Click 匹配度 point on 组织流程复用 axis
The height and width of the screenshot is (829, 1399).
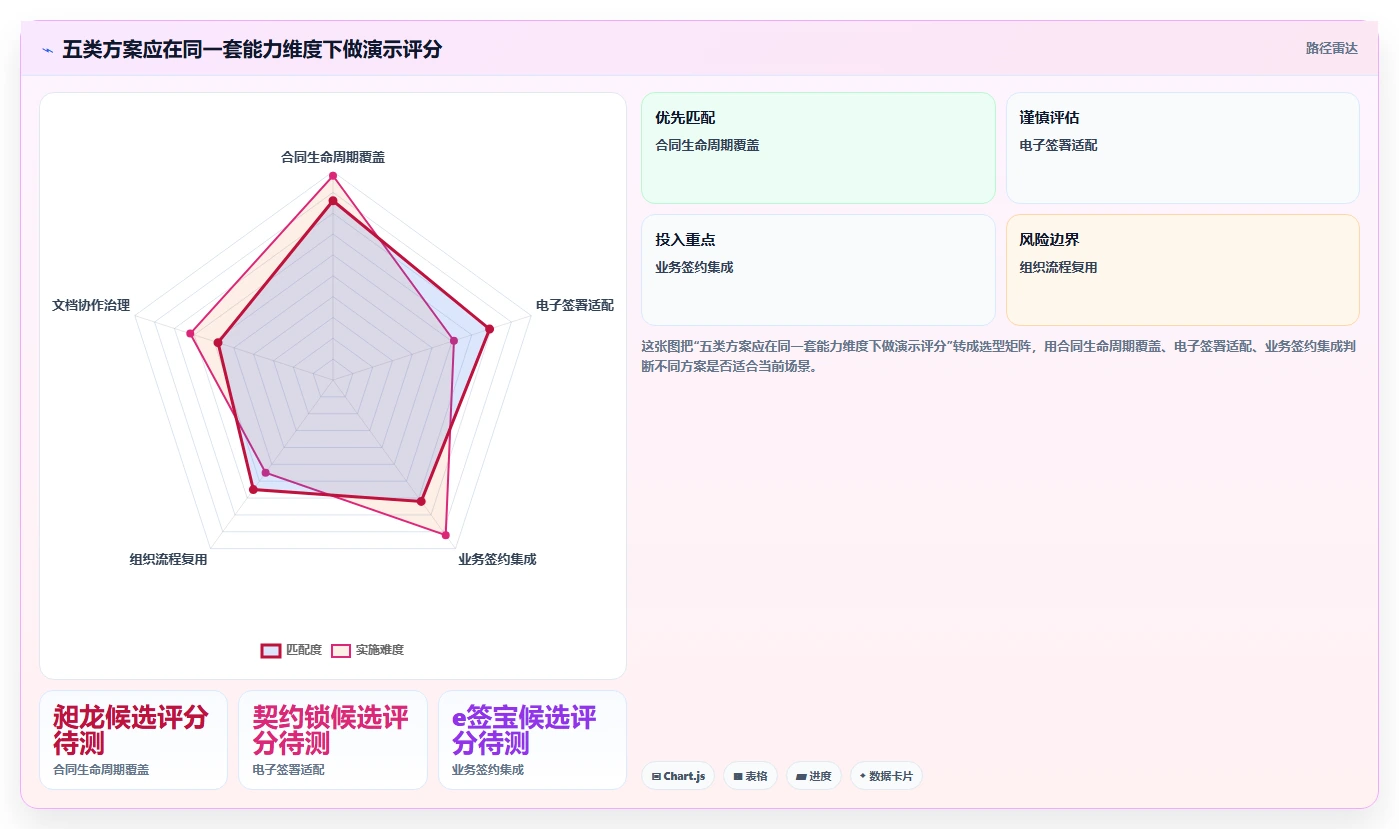click(253, 490)
